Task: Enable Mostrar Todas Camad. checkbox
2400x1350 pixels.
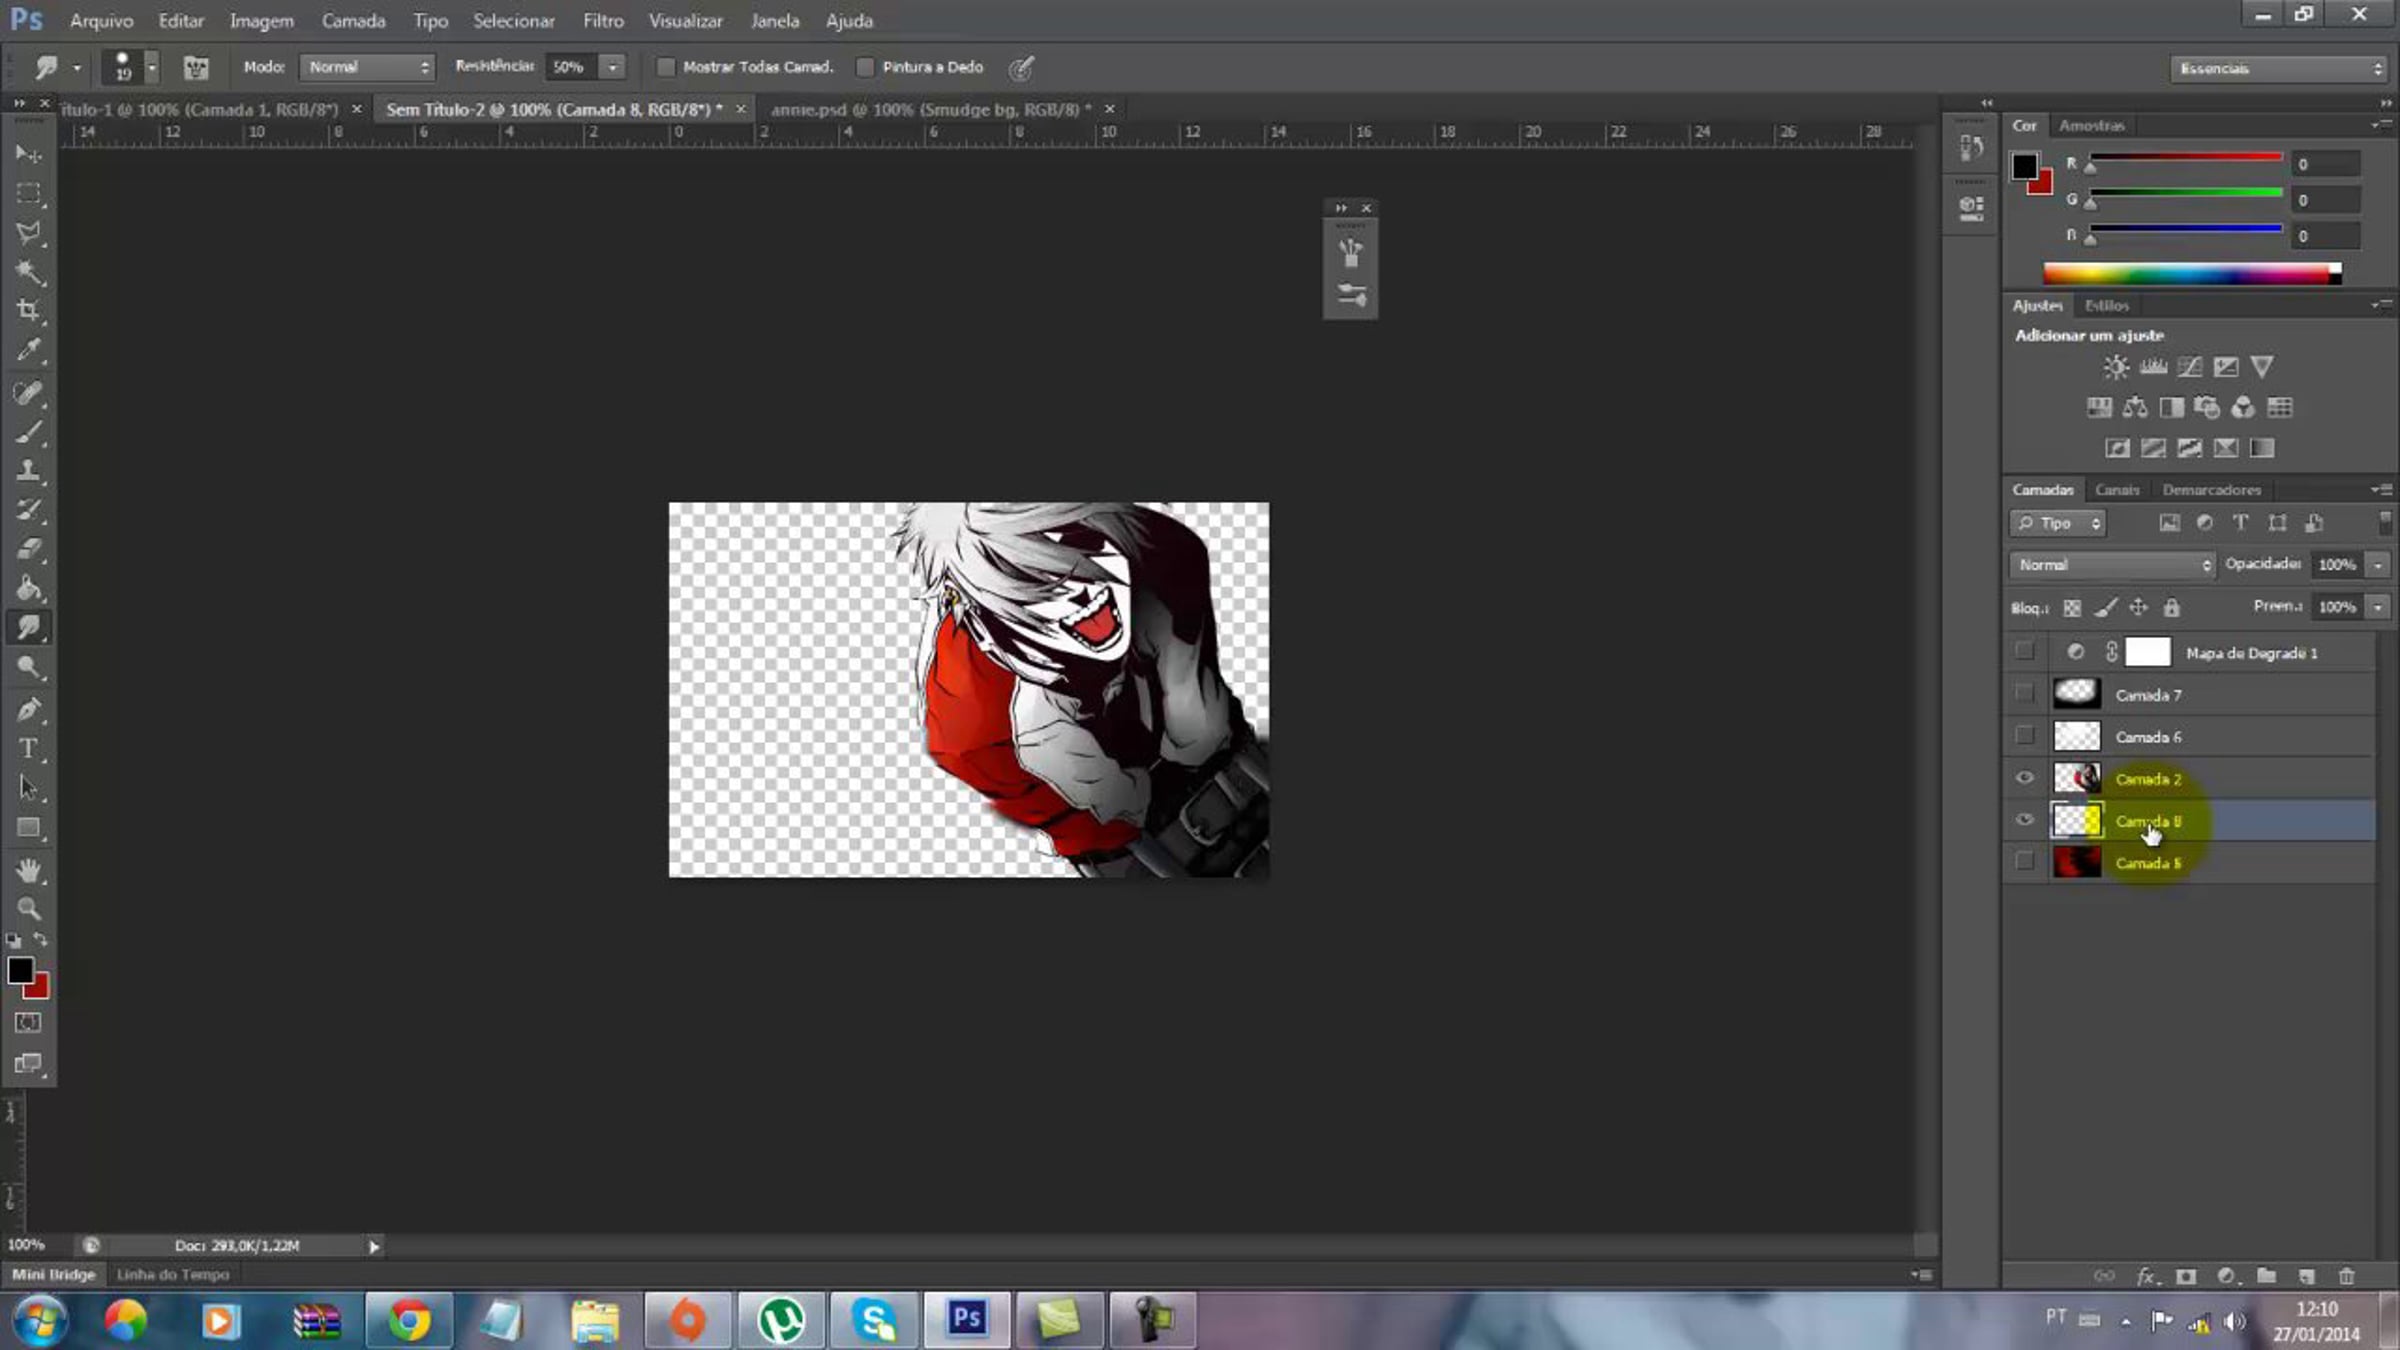Action: tap(665, 67)
